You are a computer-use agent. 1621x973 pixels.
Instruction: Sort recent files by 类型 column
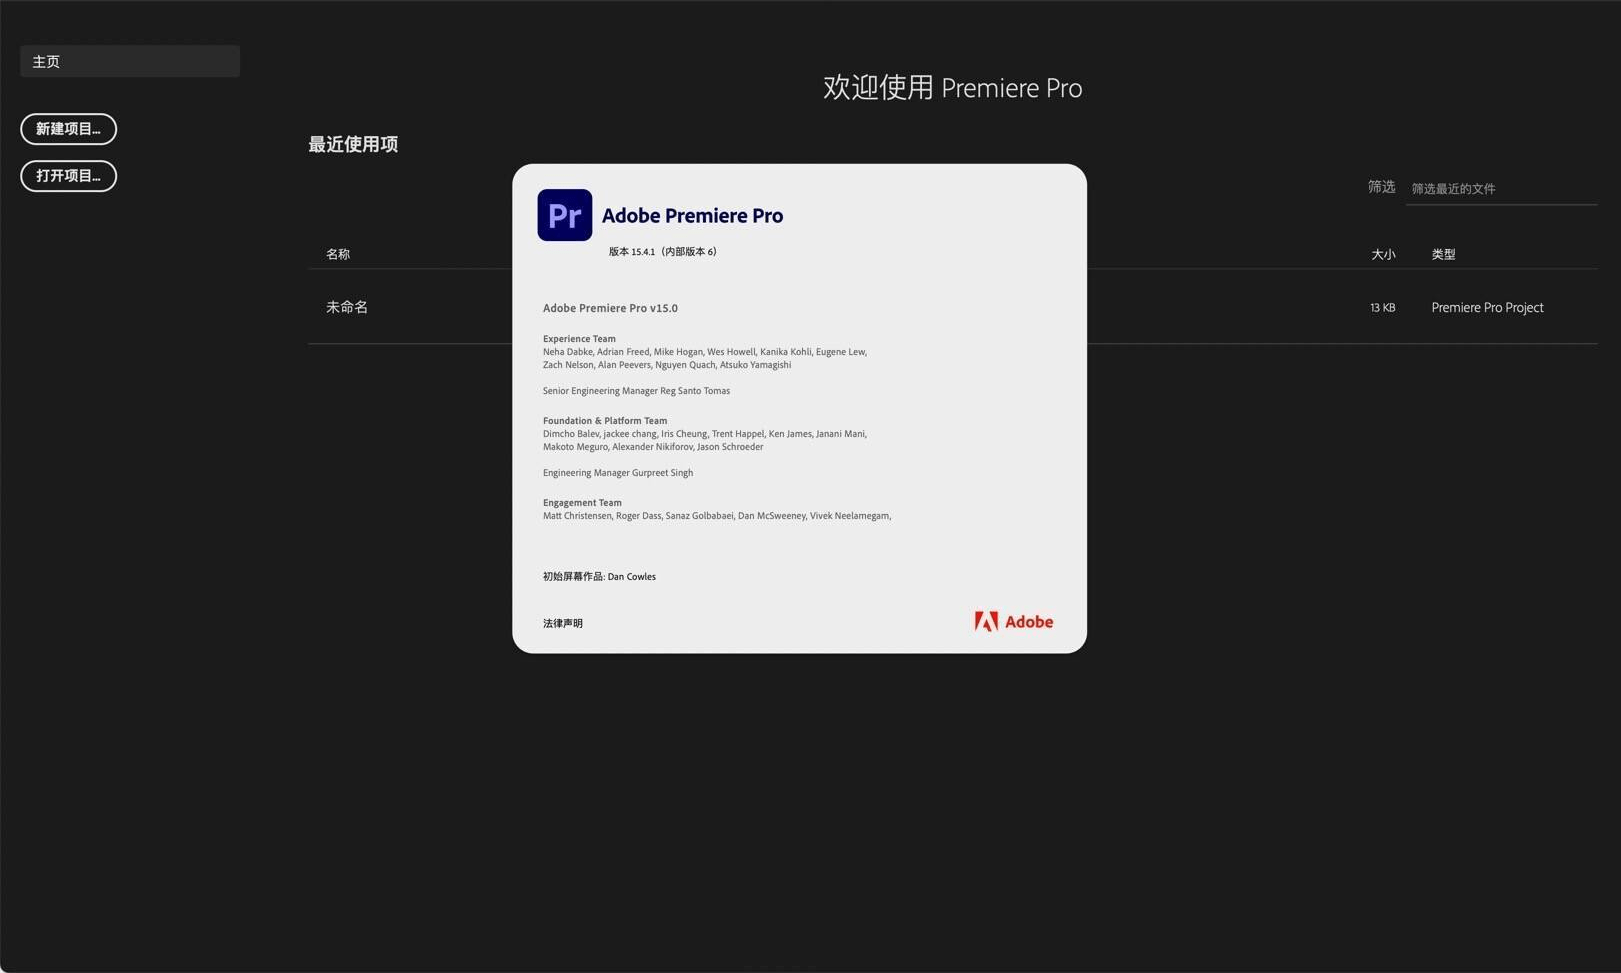point(1443,254)
